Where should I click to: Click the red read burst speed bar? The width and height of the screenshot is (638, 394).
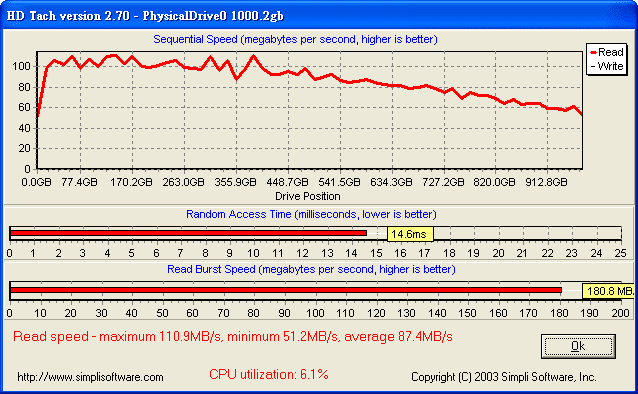coord(286,290)
